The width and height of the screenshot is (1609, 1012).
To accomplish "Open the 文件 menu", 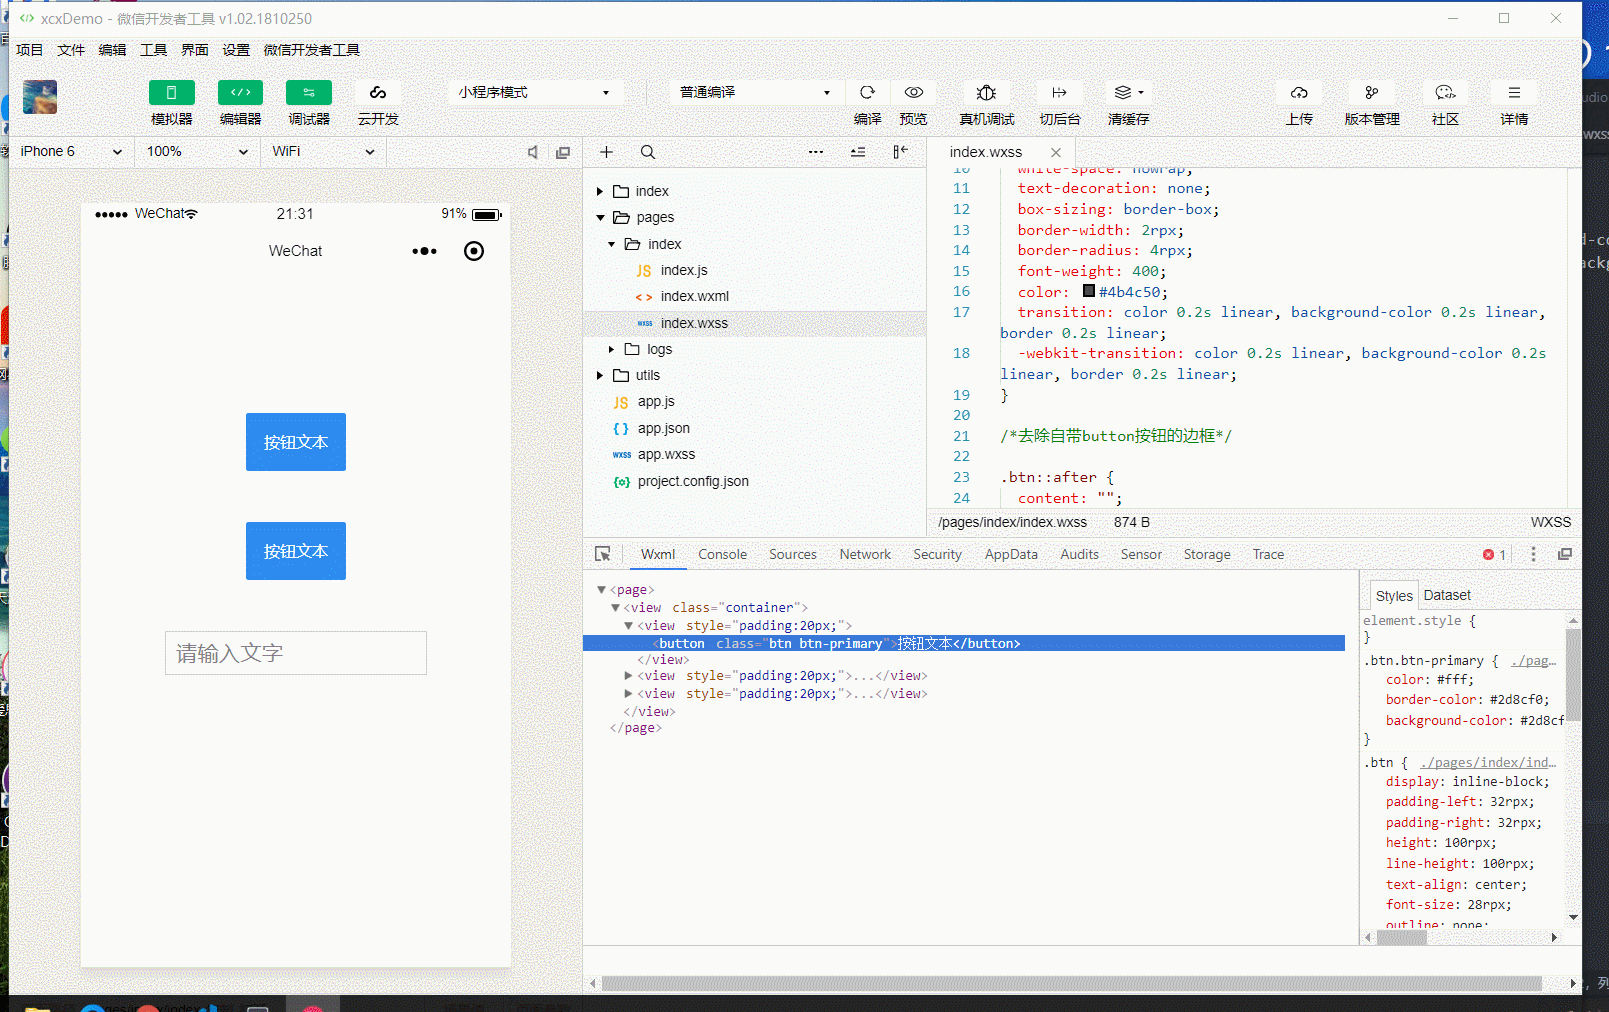I will (71, 50).
